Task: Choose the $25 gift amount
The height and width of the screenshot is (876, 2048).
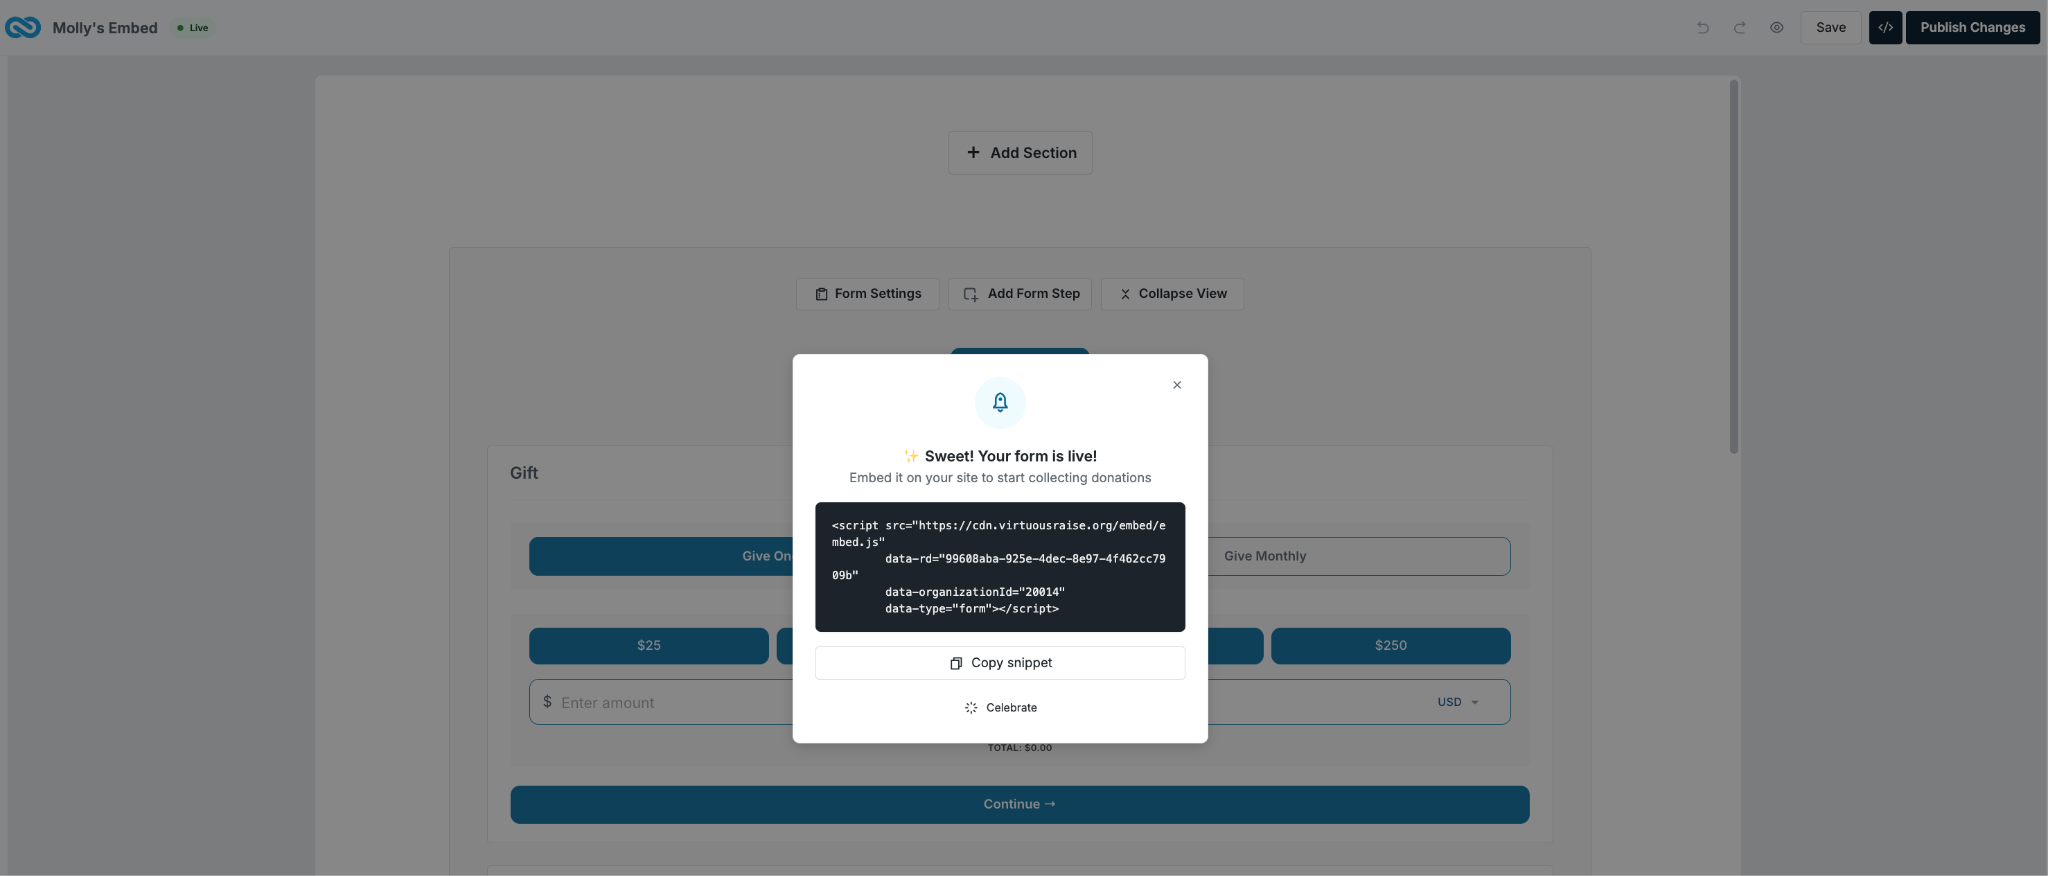Action: coord(649,646)
